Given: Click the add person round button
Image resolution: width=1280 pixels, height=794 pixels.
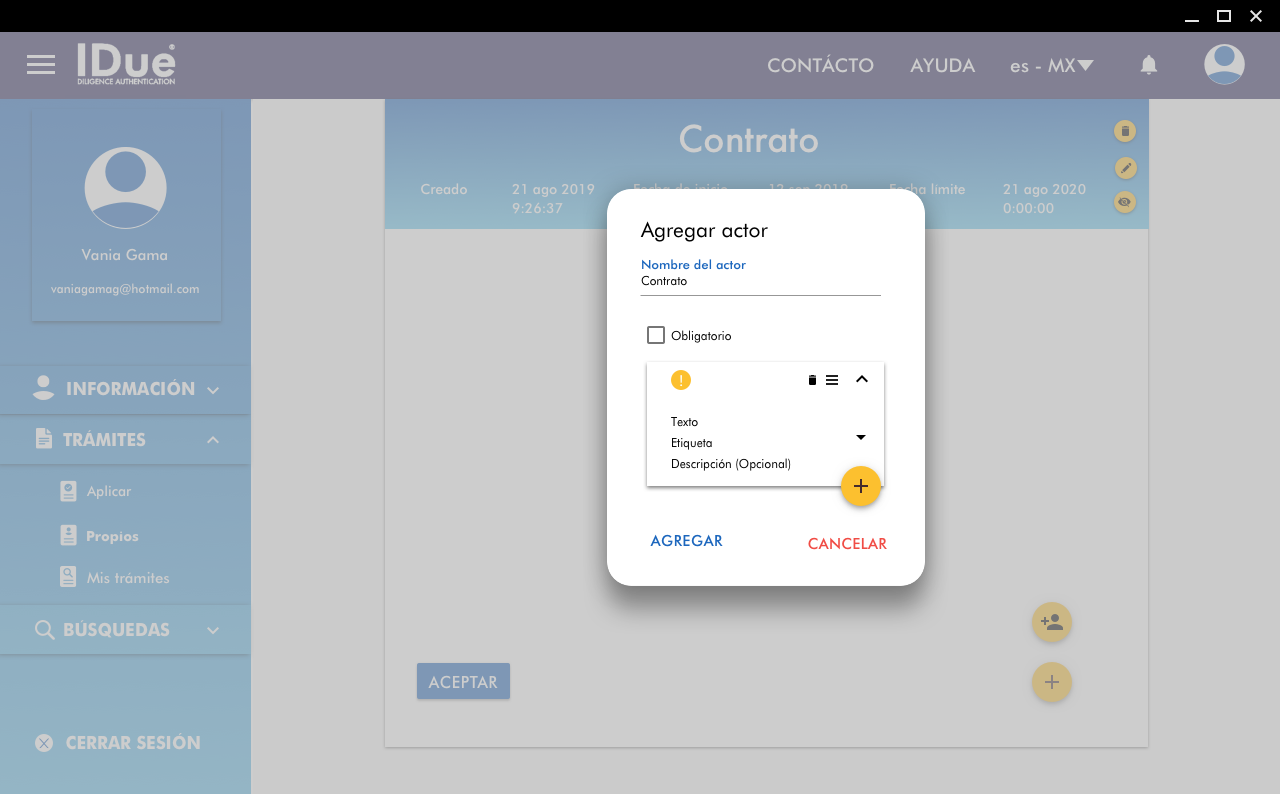Looking at the screenshot, I should 1051,622.
